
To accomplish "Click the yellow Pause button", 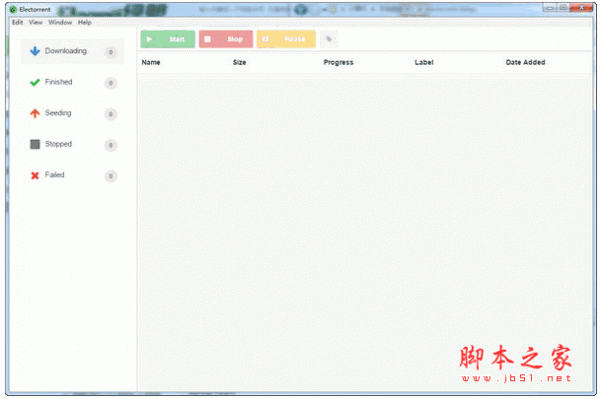I will [x=286, y=39].
